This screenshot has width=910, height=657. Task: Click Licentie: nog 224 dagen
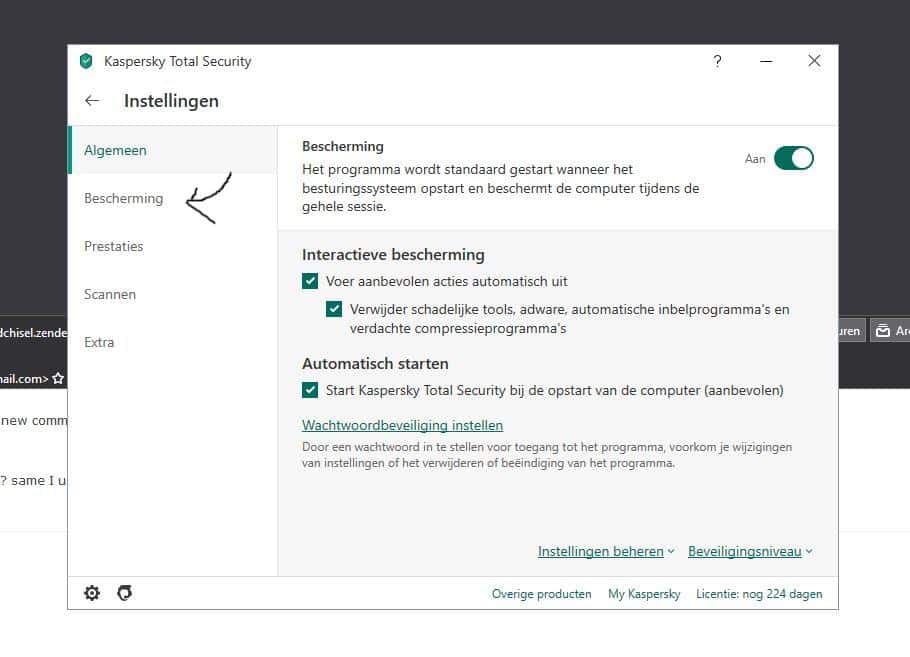tap(759, 594)
